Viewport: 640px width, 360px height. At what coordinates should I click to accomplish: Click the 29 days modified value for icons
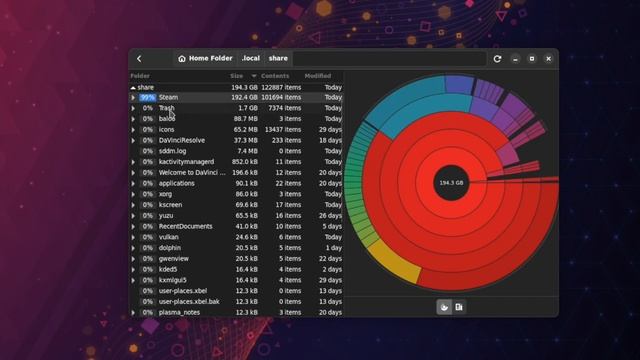point(331,130)
